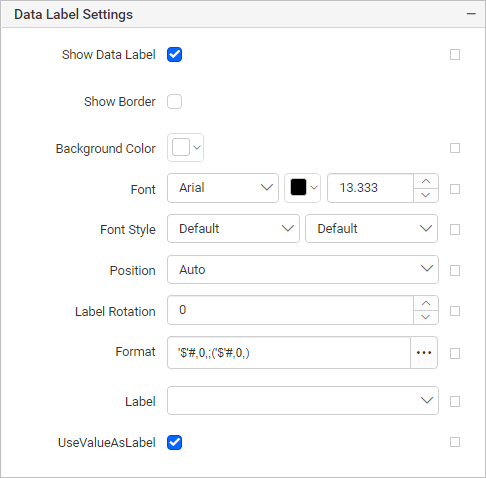Tick the small square beside the Label row
The image size is (486, 478).
pyautogui.click(x=455, y=401)
